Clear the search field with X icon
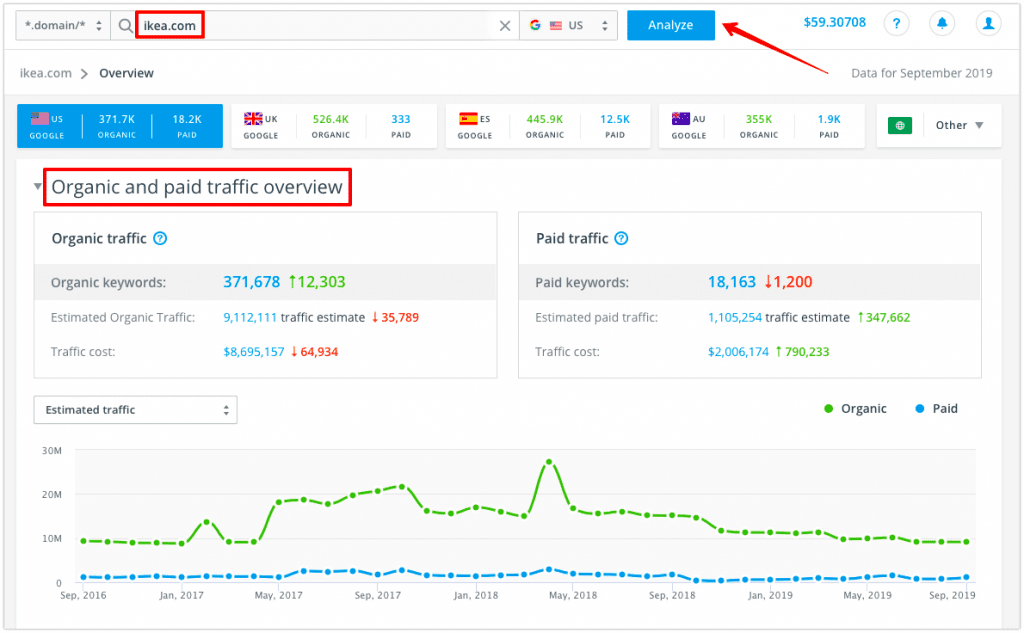The image size is (1024, 633). tap(505, 25)
